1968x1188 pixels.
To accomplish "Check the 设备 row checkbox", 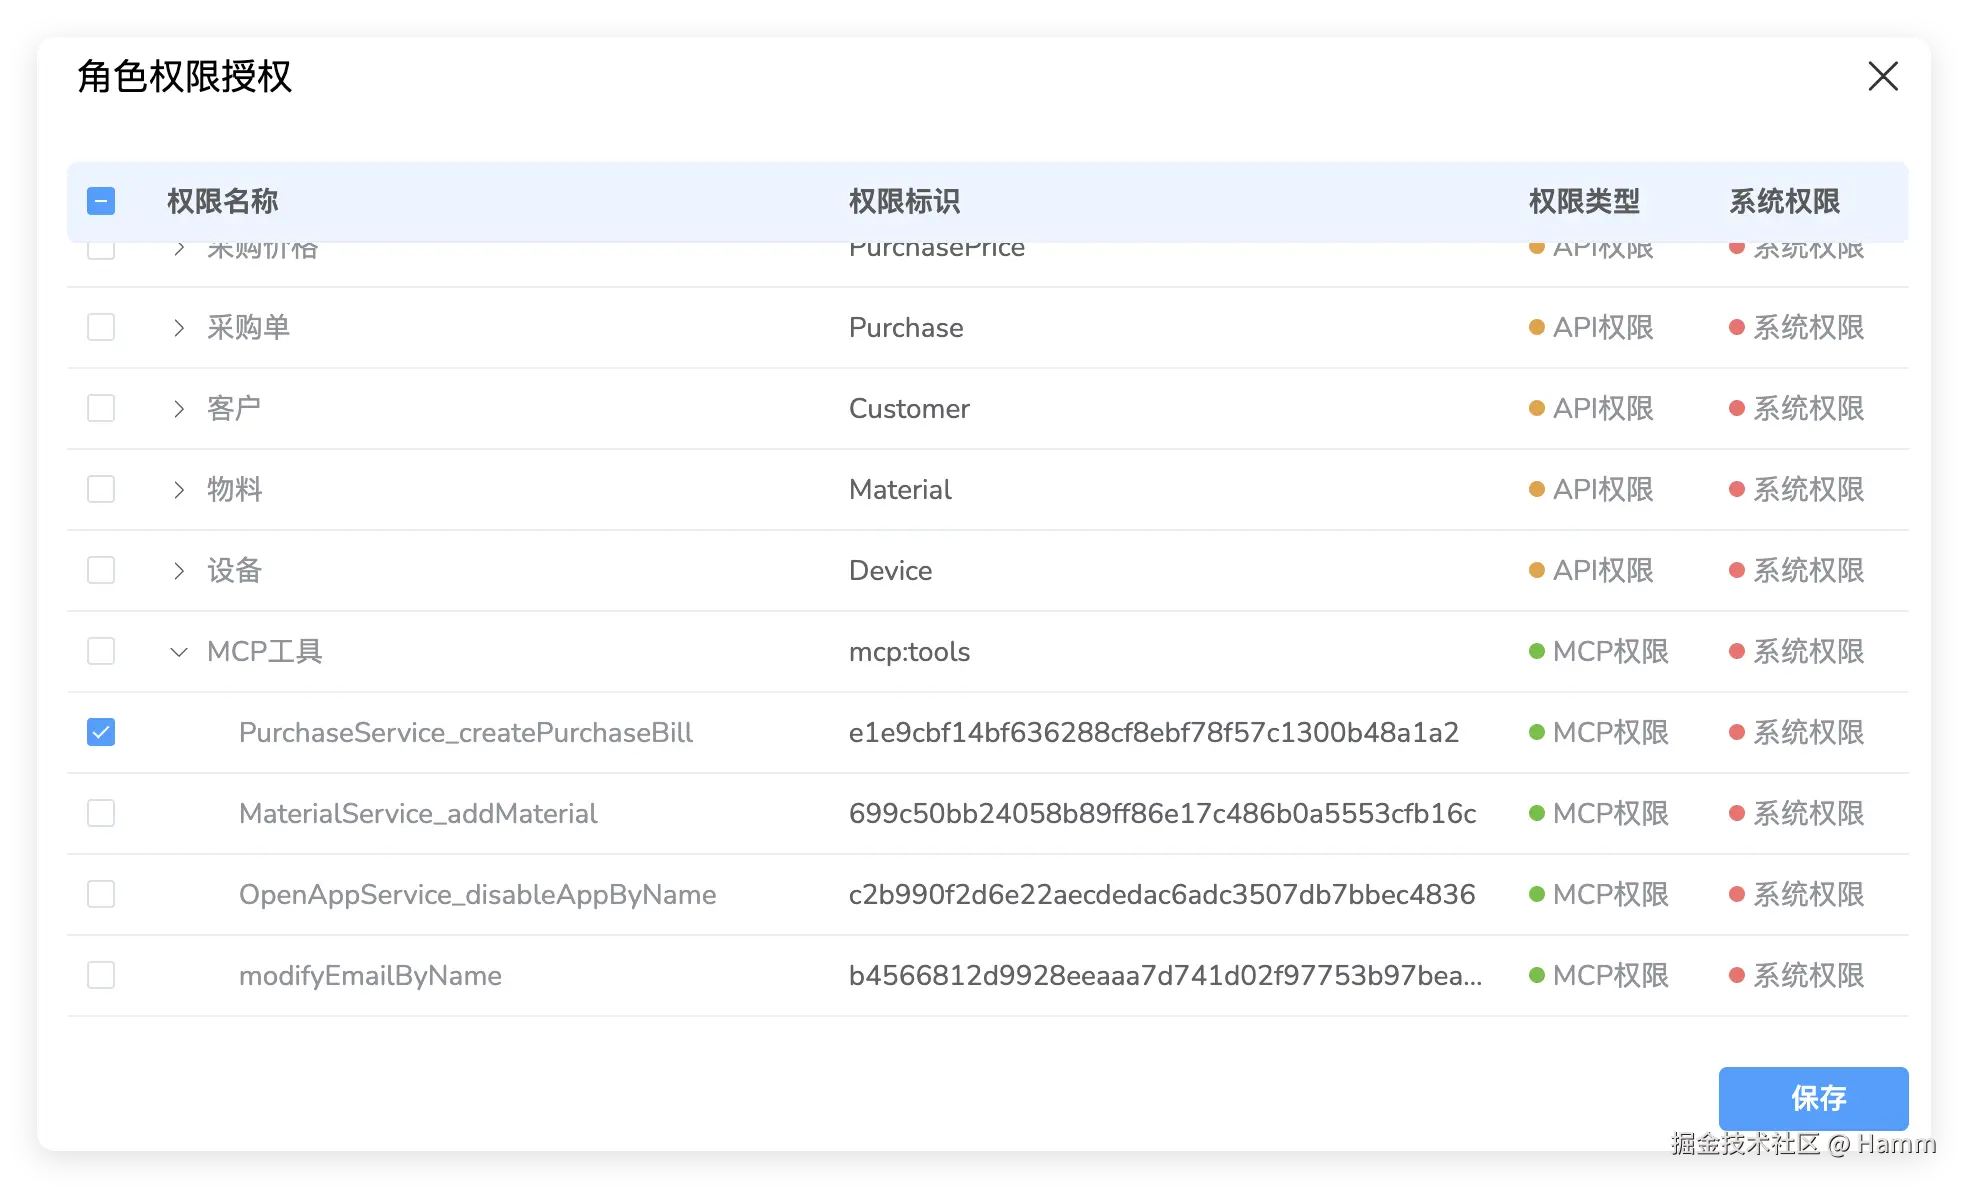I will click(x=101, y=570).
